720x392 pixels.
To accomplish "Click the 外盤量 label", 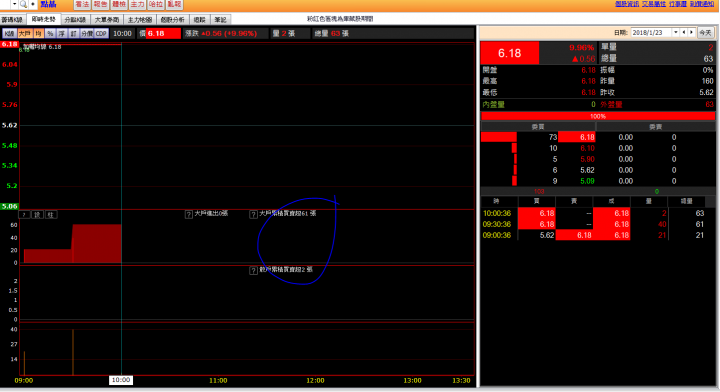I will click(x=611, y=105).
